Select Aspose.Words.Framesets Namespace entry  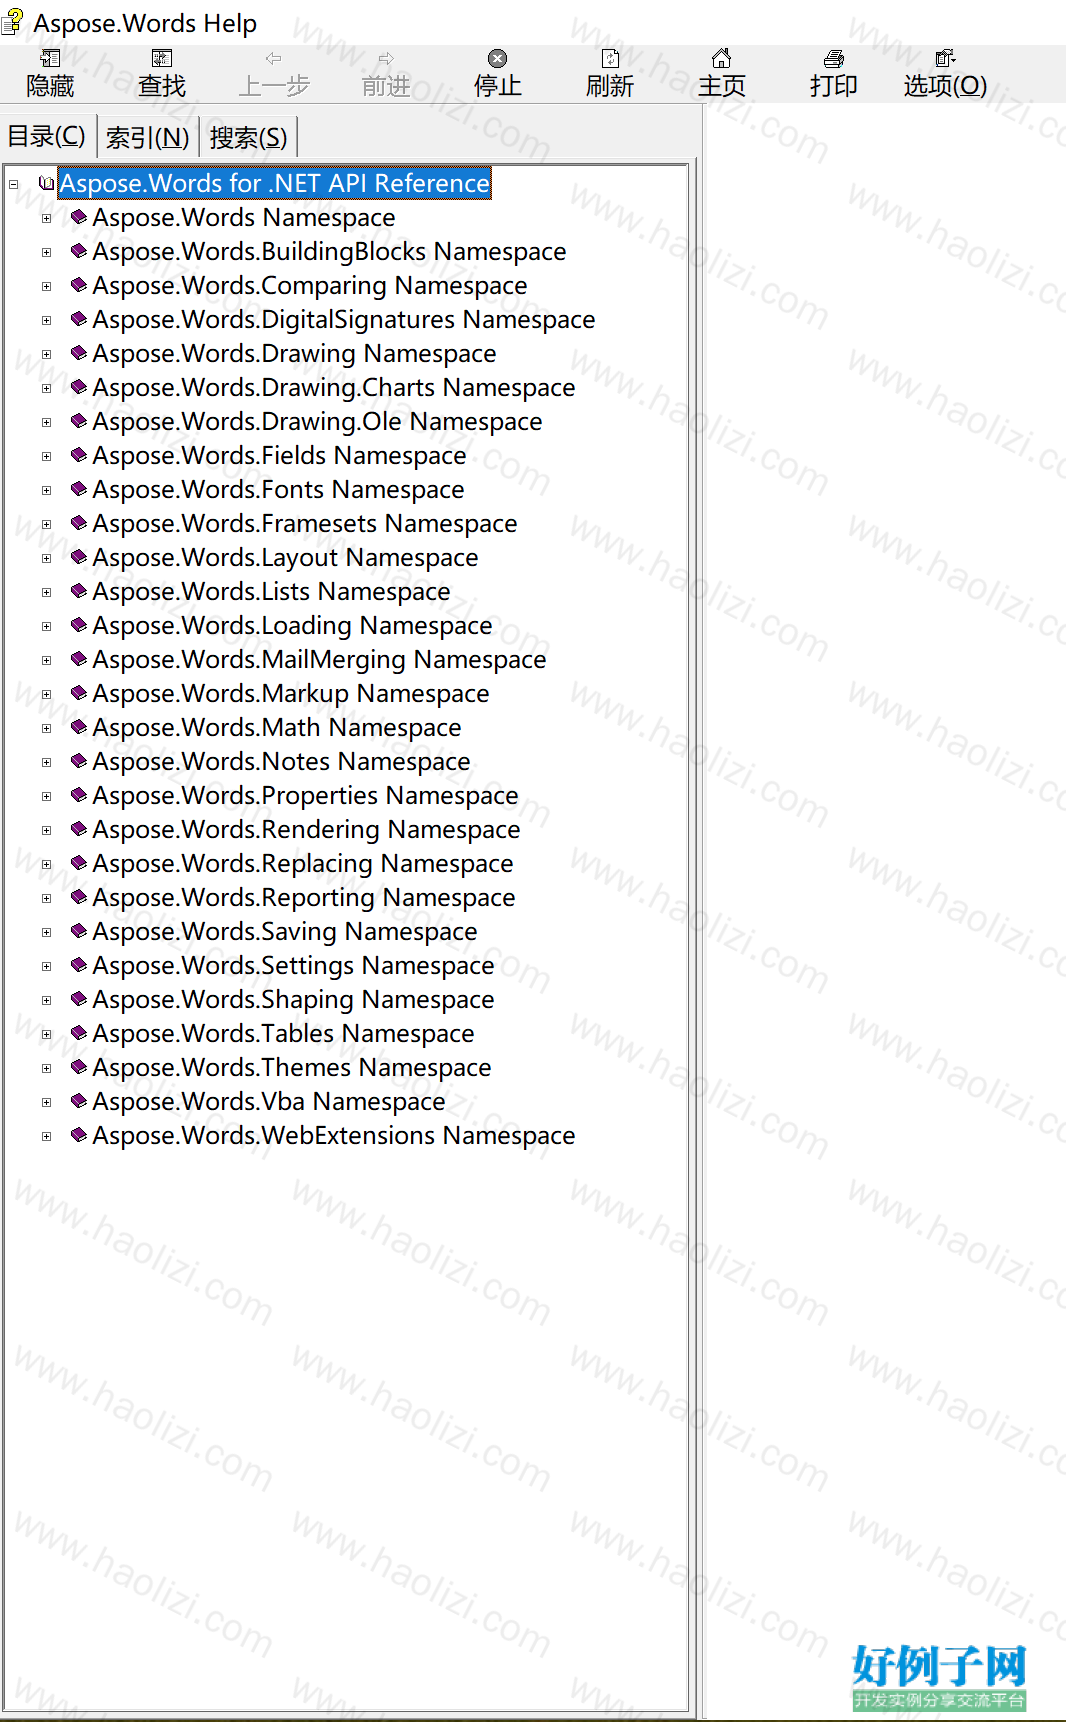[x=305, y=523]
